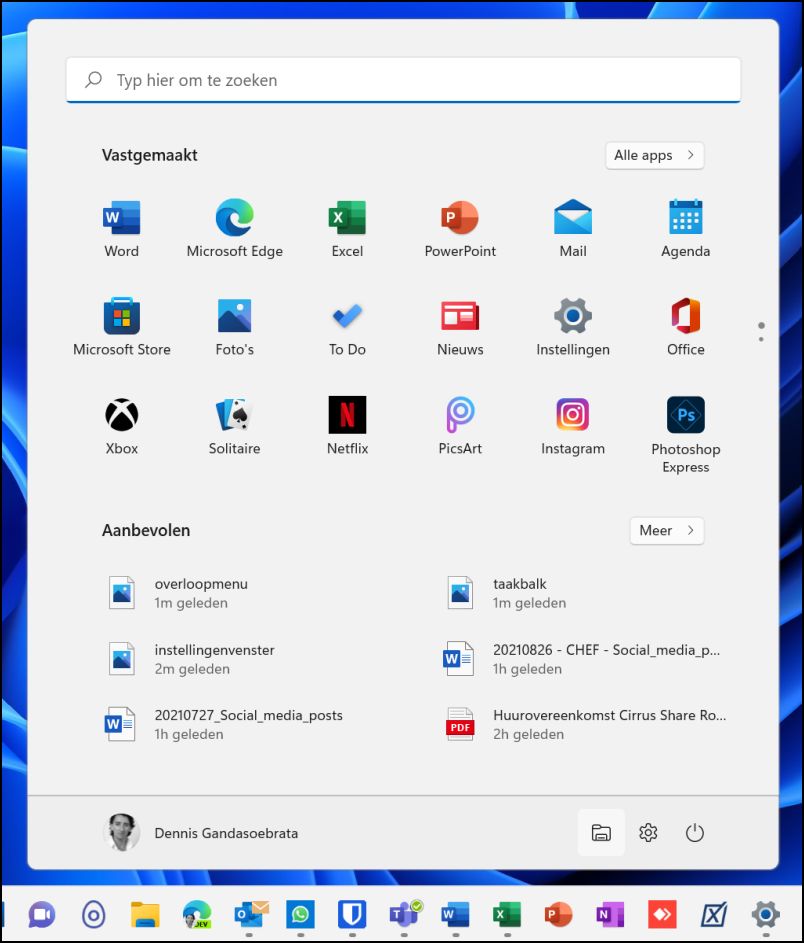The width and height of the screenshot is (804, 943).
Task: Open the red AnyDesk icon in the taskbar
Action: (662, 915)
